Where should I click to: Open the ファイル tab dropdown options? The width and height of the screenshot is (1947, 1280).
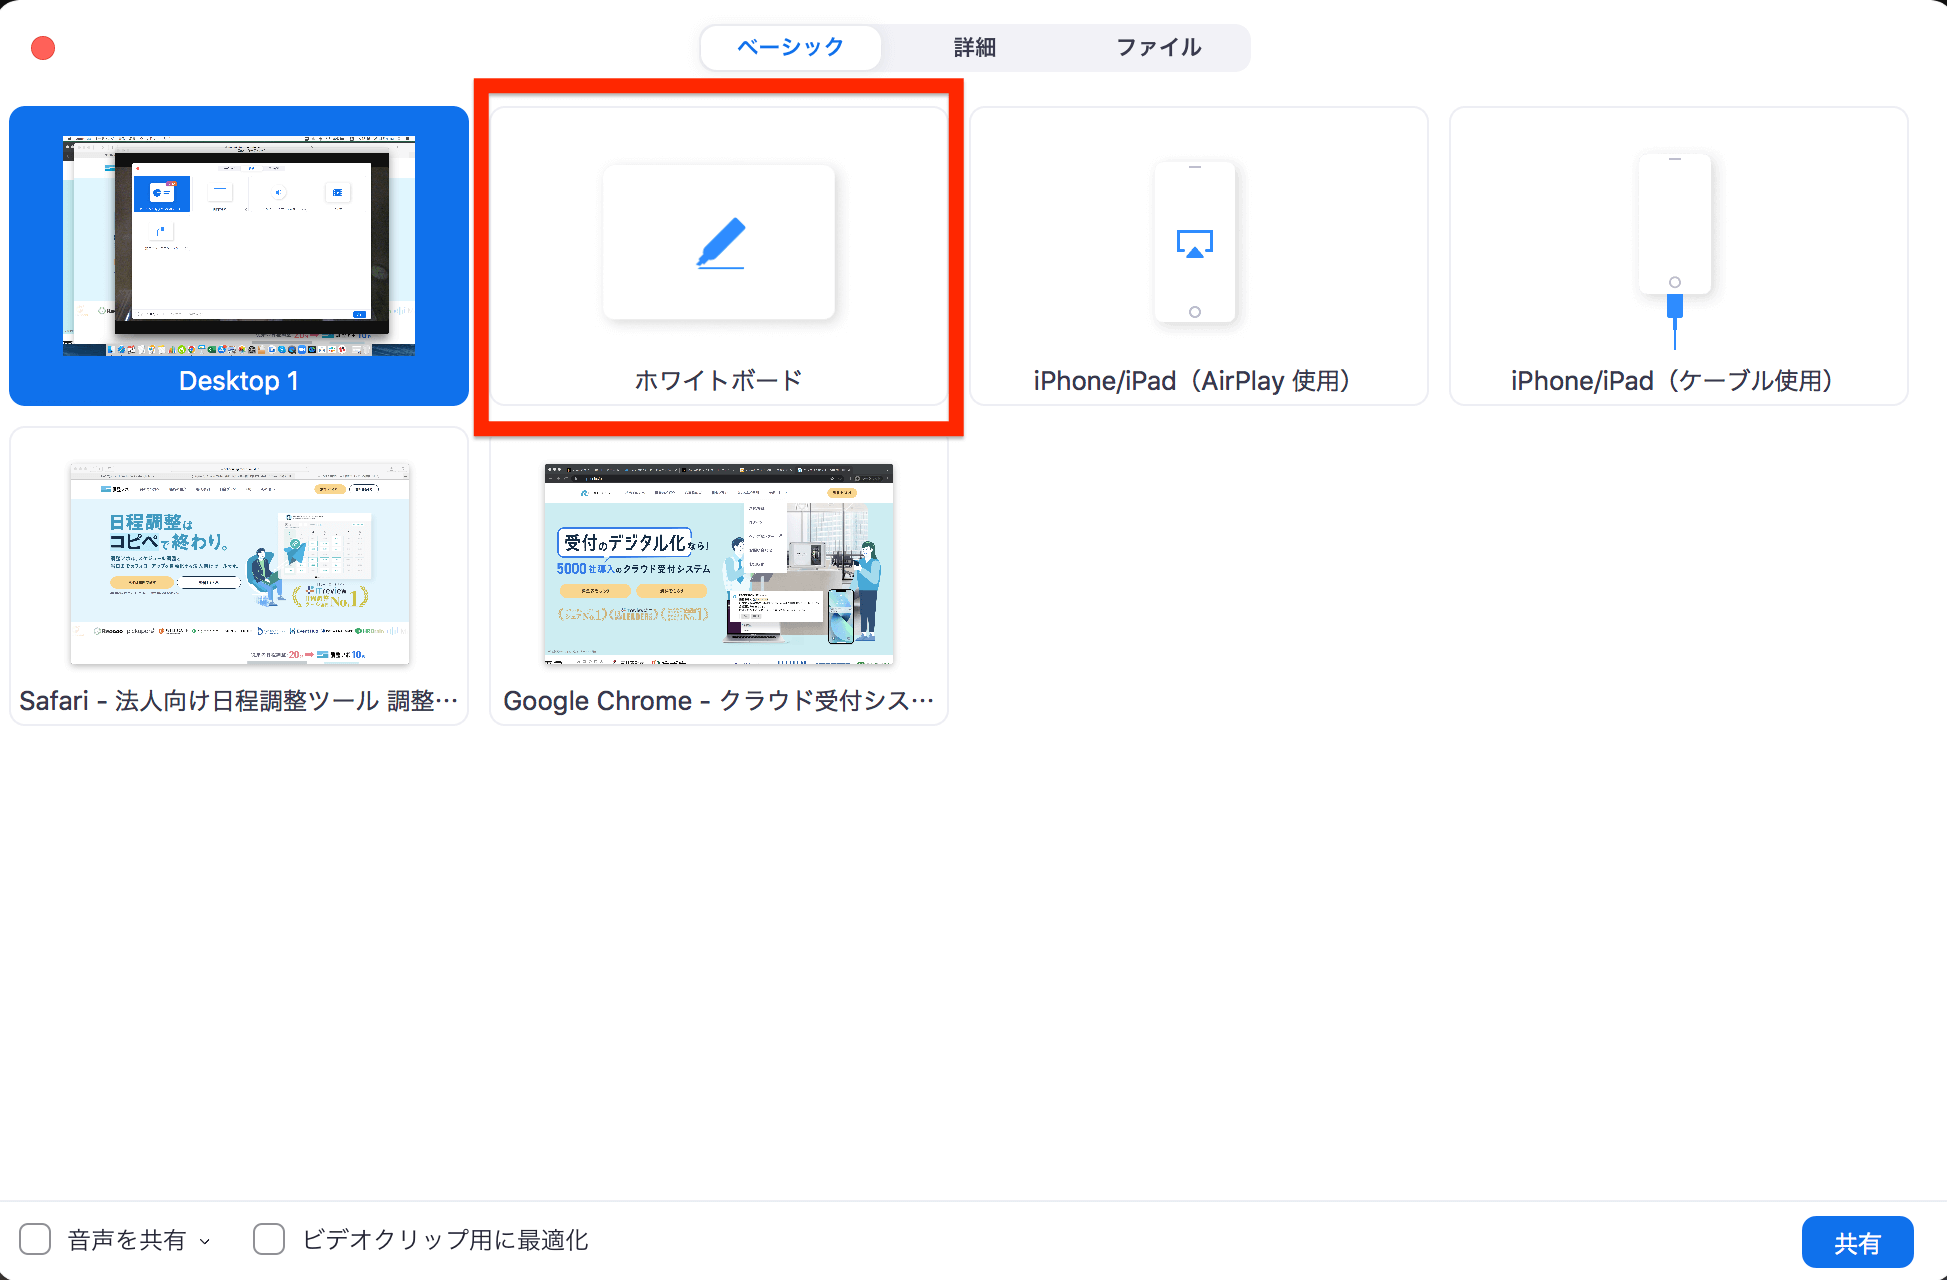coord(1159,47)
